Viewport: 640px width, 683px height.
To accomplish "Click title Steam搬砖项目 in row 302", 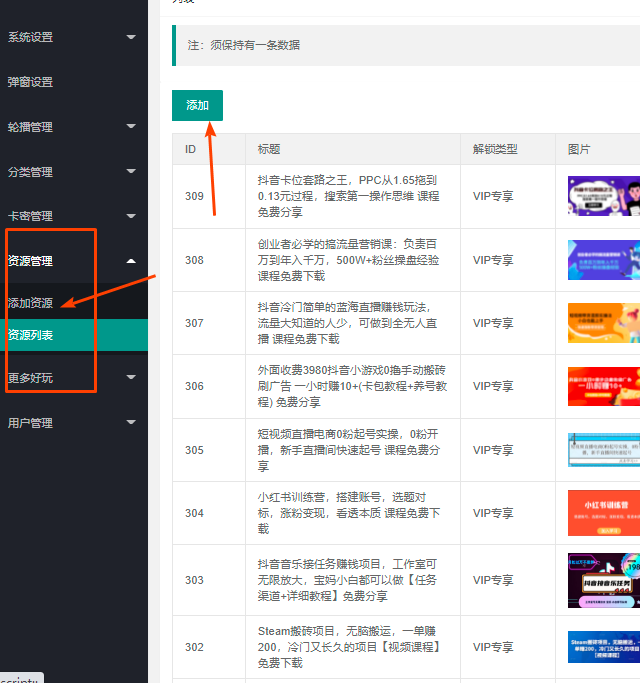I will point(349,647).
